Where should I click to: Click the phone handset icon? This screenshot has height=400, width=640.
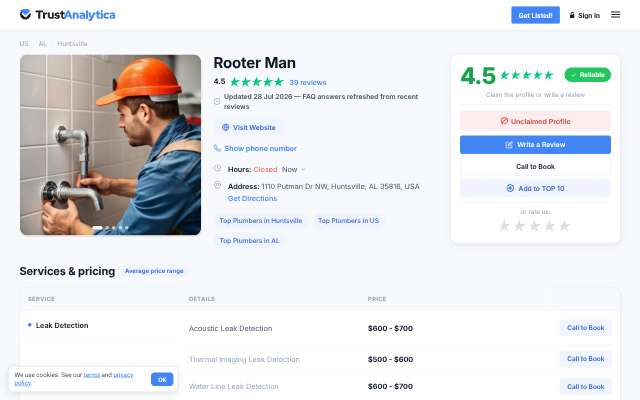[217, 148]
